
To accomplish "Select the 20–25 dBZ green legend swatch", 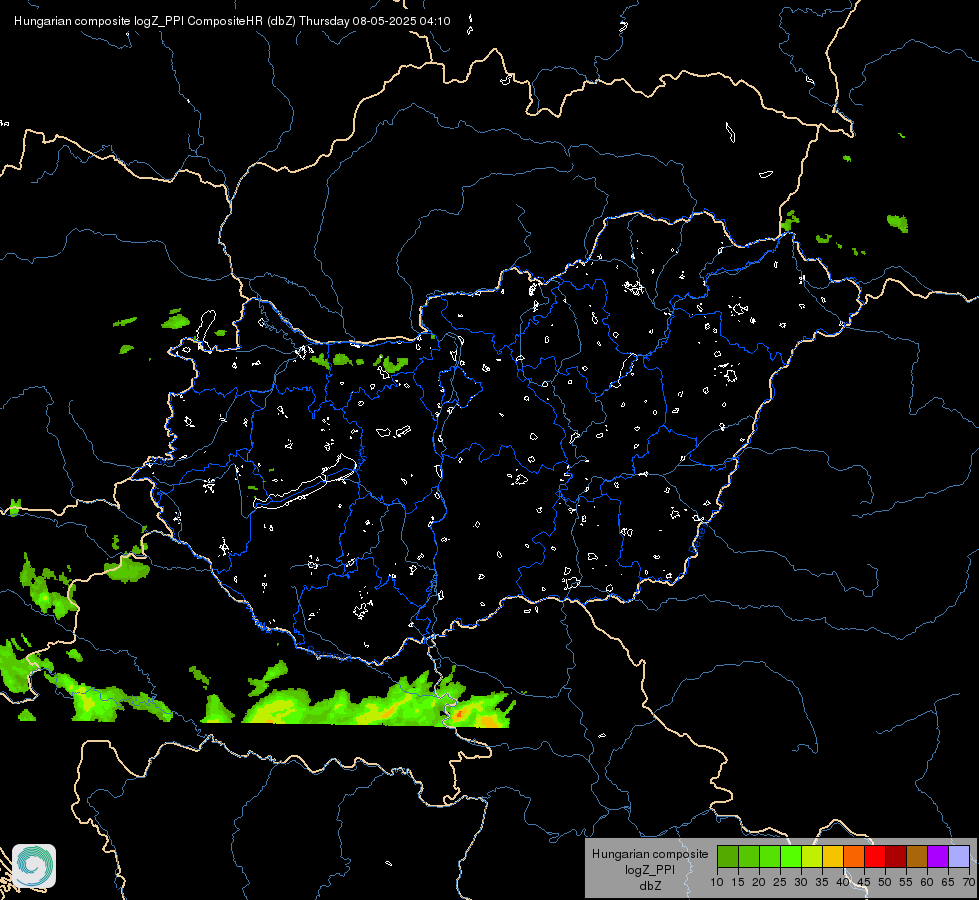I will pos(770,856).
